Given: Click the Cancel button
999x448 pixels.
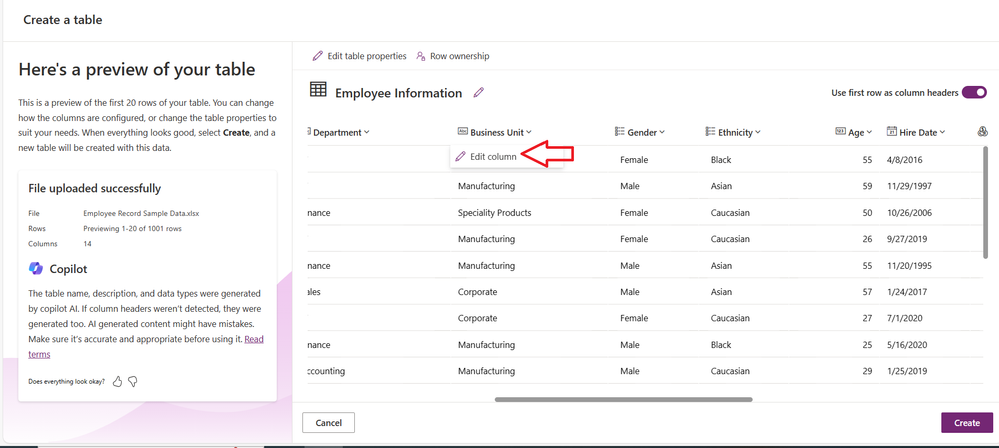Looking at the screenshot, I should tap(328, 423).
